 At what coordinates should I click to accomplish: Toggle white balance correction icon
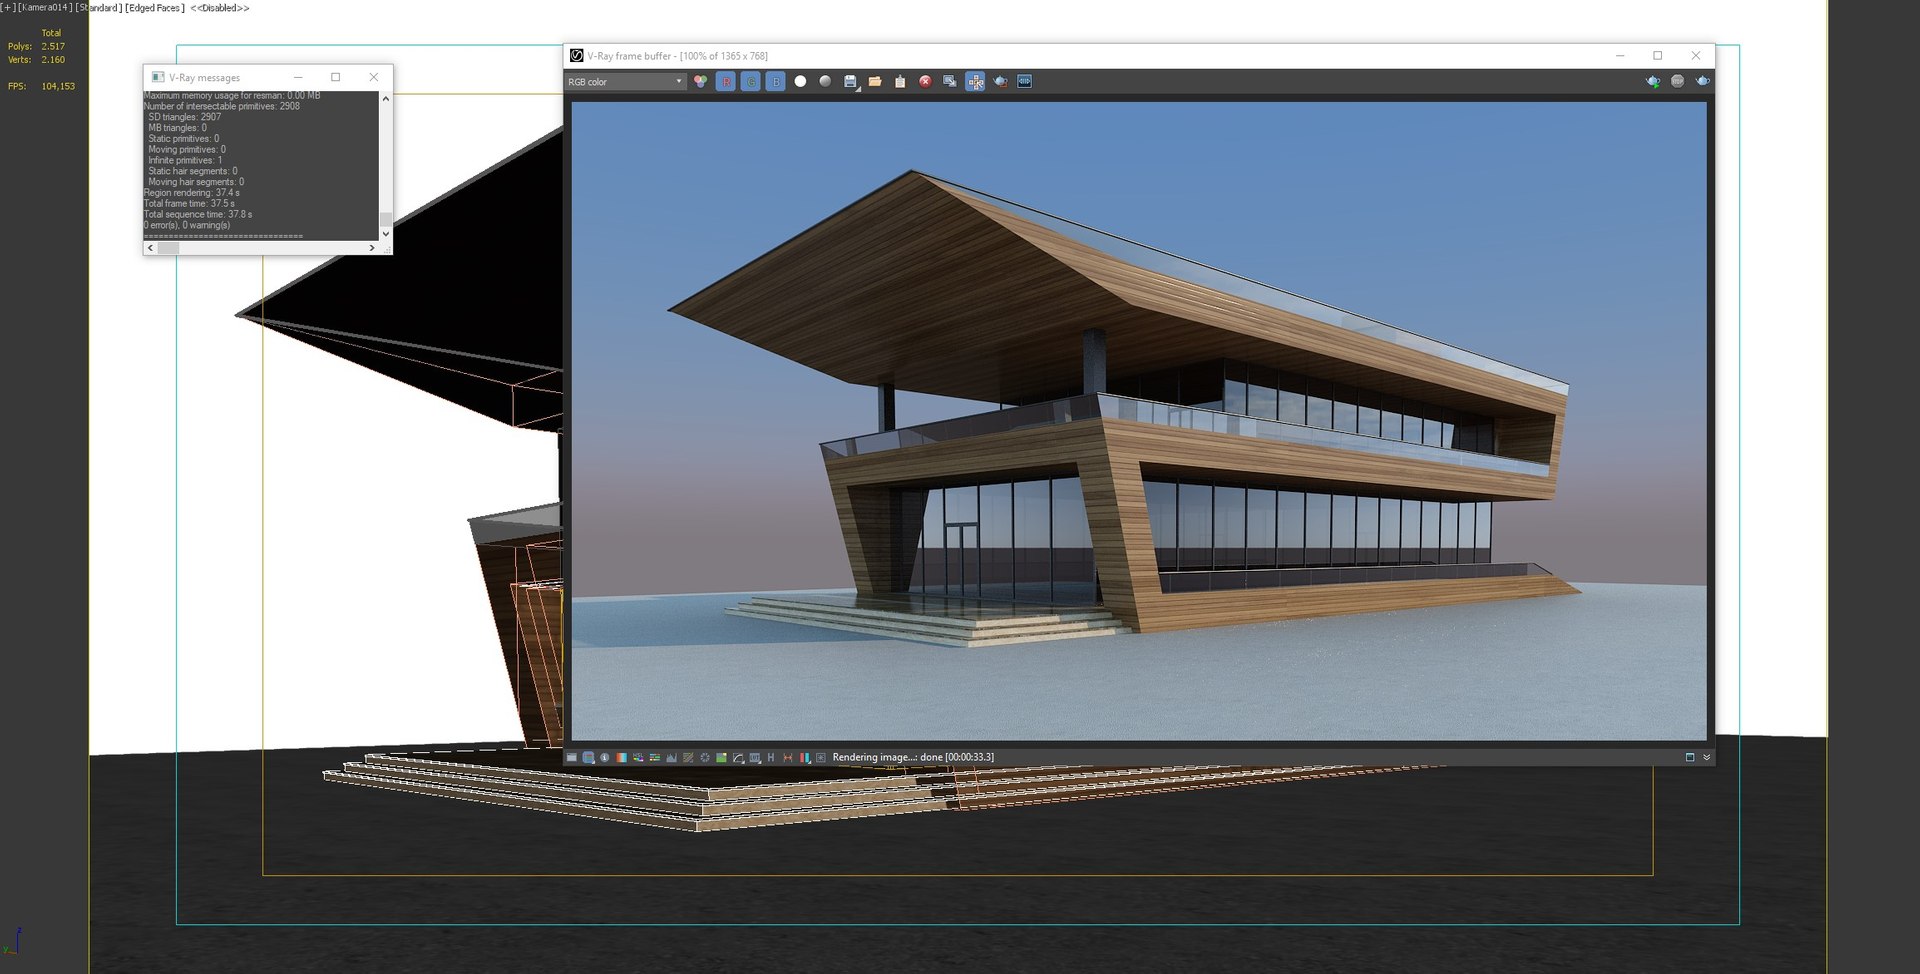point(621,758)
